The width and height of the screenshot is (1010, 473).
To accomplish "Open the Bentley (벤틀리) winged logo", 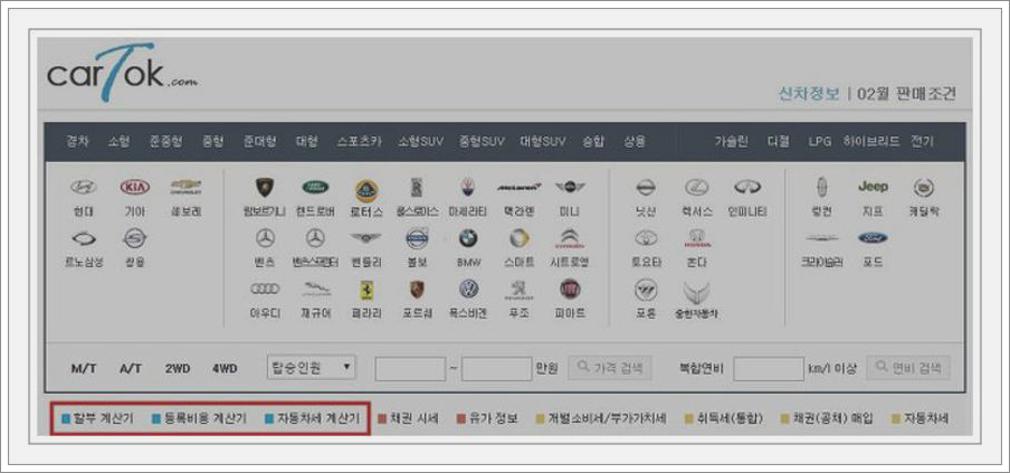I will (367, 238).
